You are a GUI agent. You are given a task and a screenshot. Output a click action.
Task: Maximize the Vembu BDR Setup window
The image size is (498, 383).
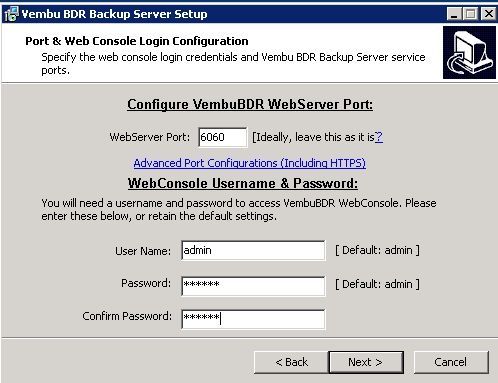pos(470,14)
